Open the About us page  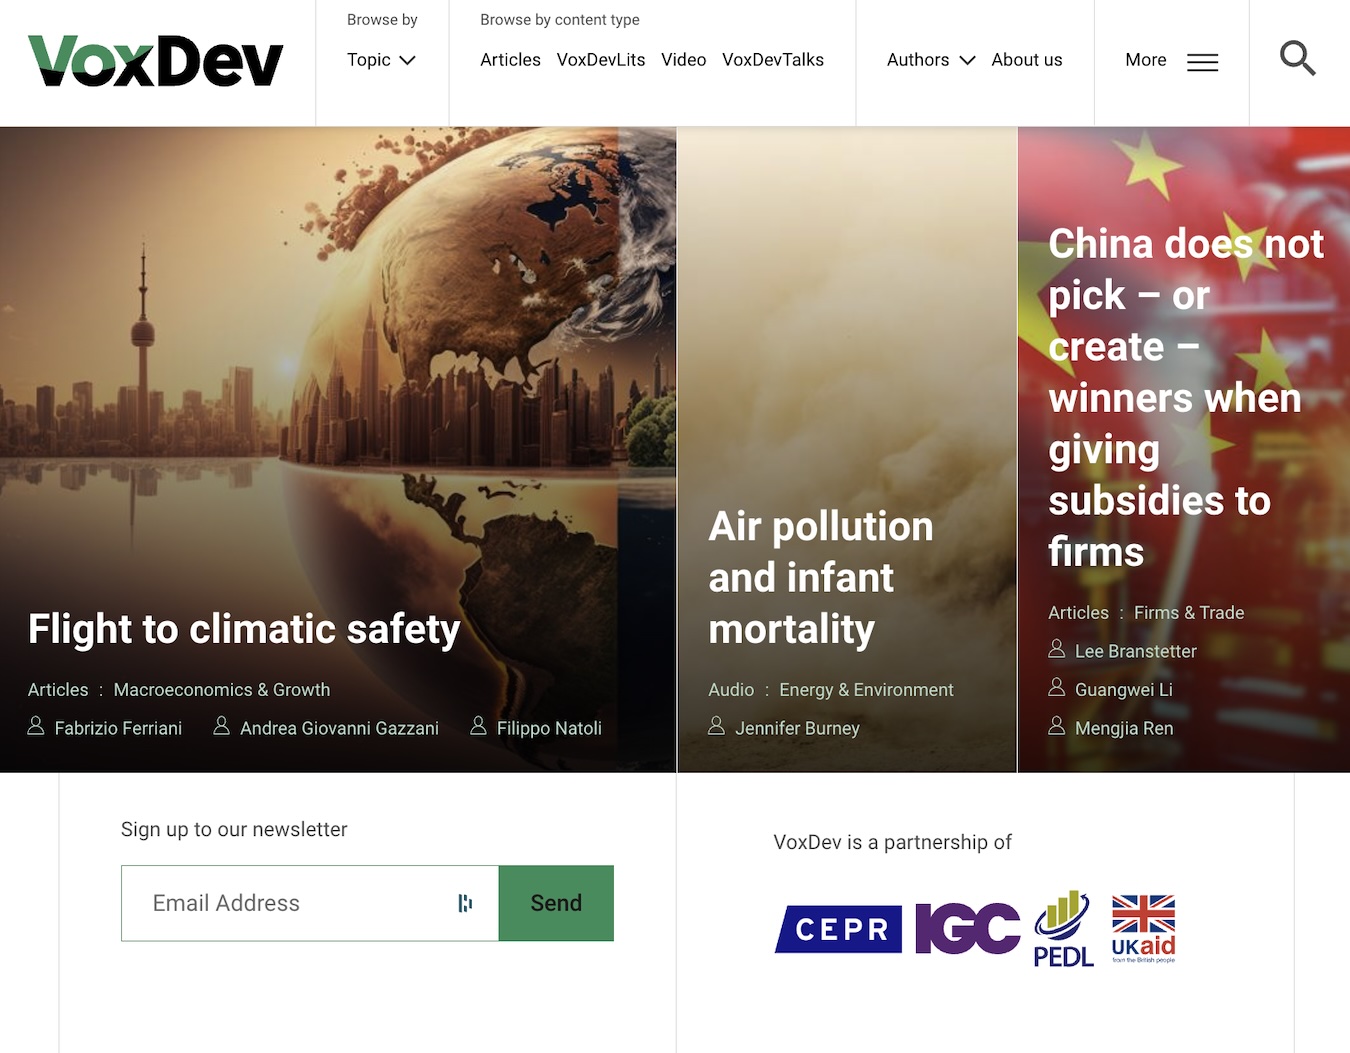click(x=1026, y=60)
